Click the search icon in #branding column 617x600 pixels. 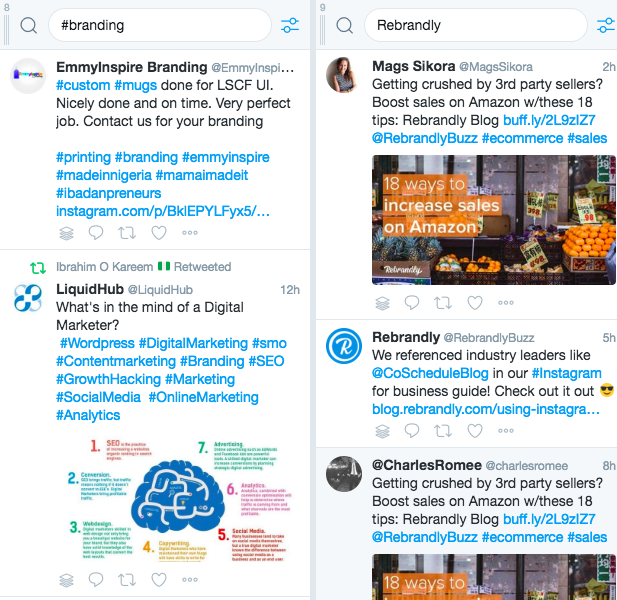(29, 26)
